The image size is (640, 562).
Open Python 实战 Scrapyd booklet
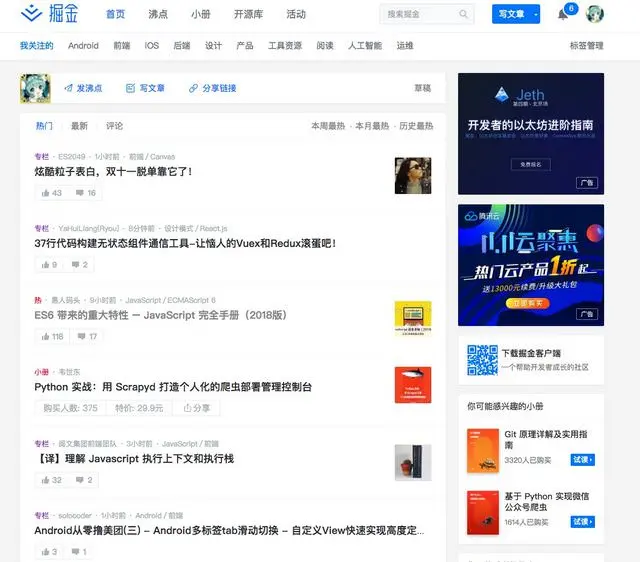173,387
